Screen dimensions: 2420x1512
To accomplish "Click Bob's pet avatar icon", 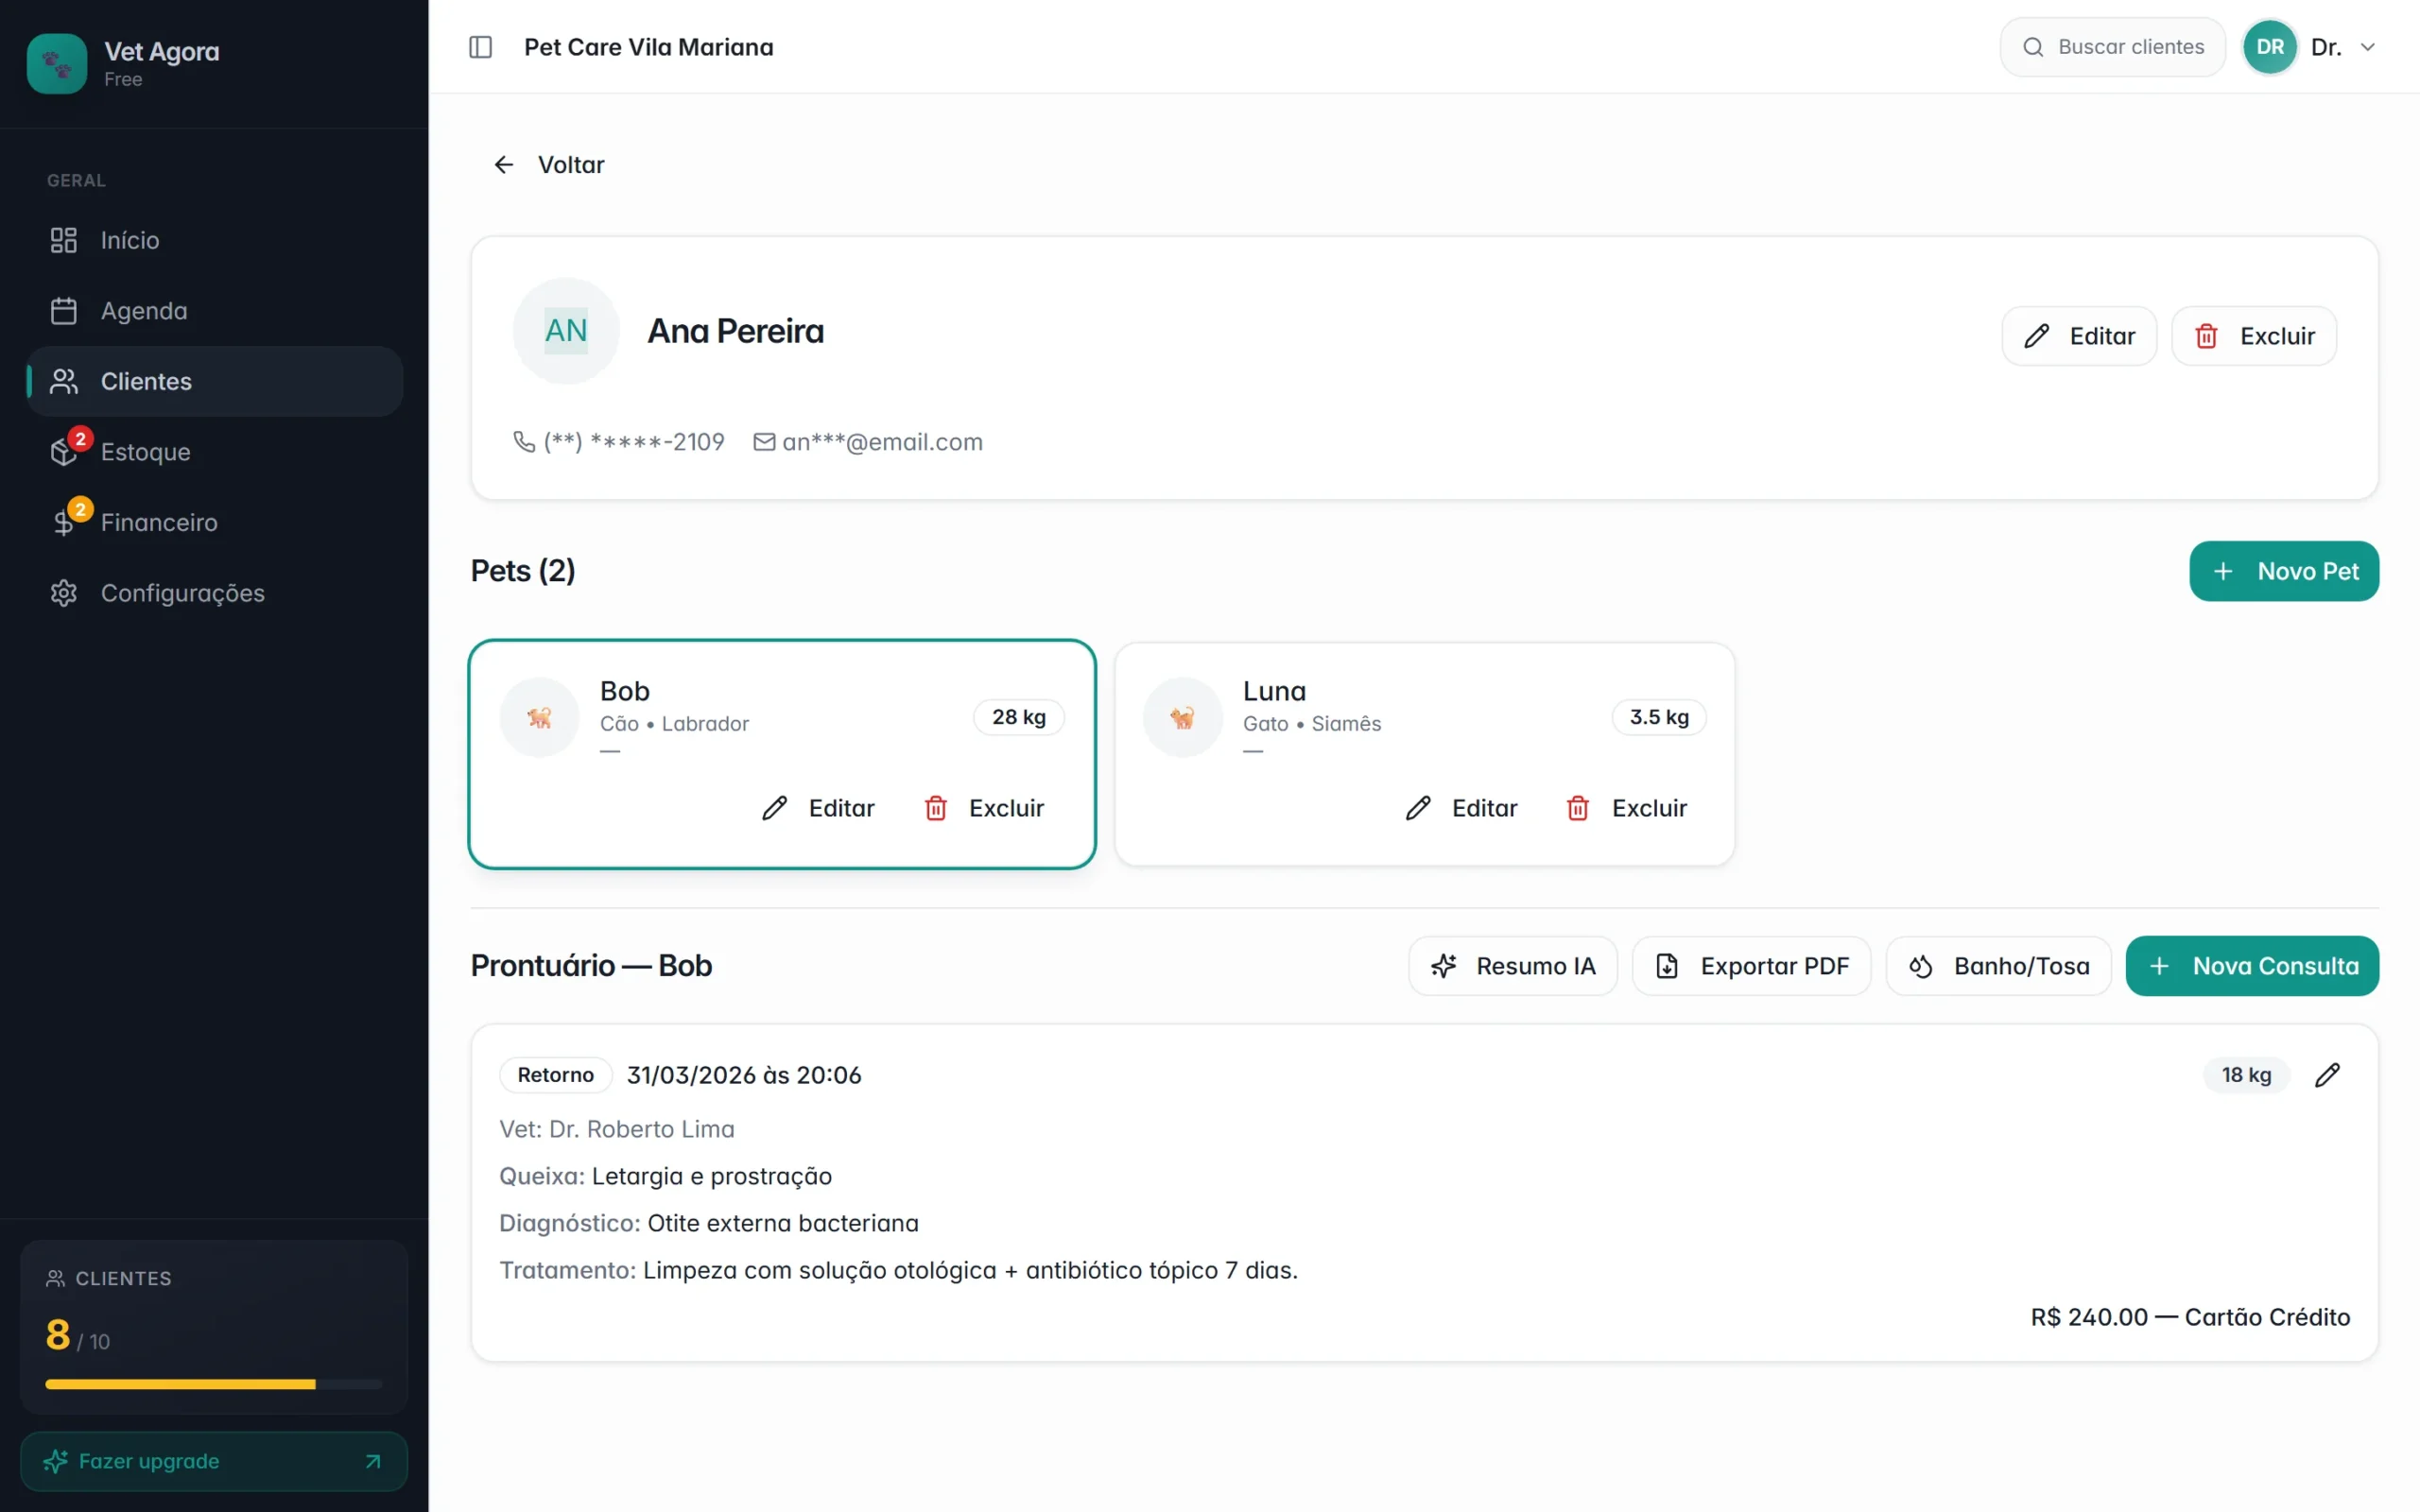I will [540, 717].
